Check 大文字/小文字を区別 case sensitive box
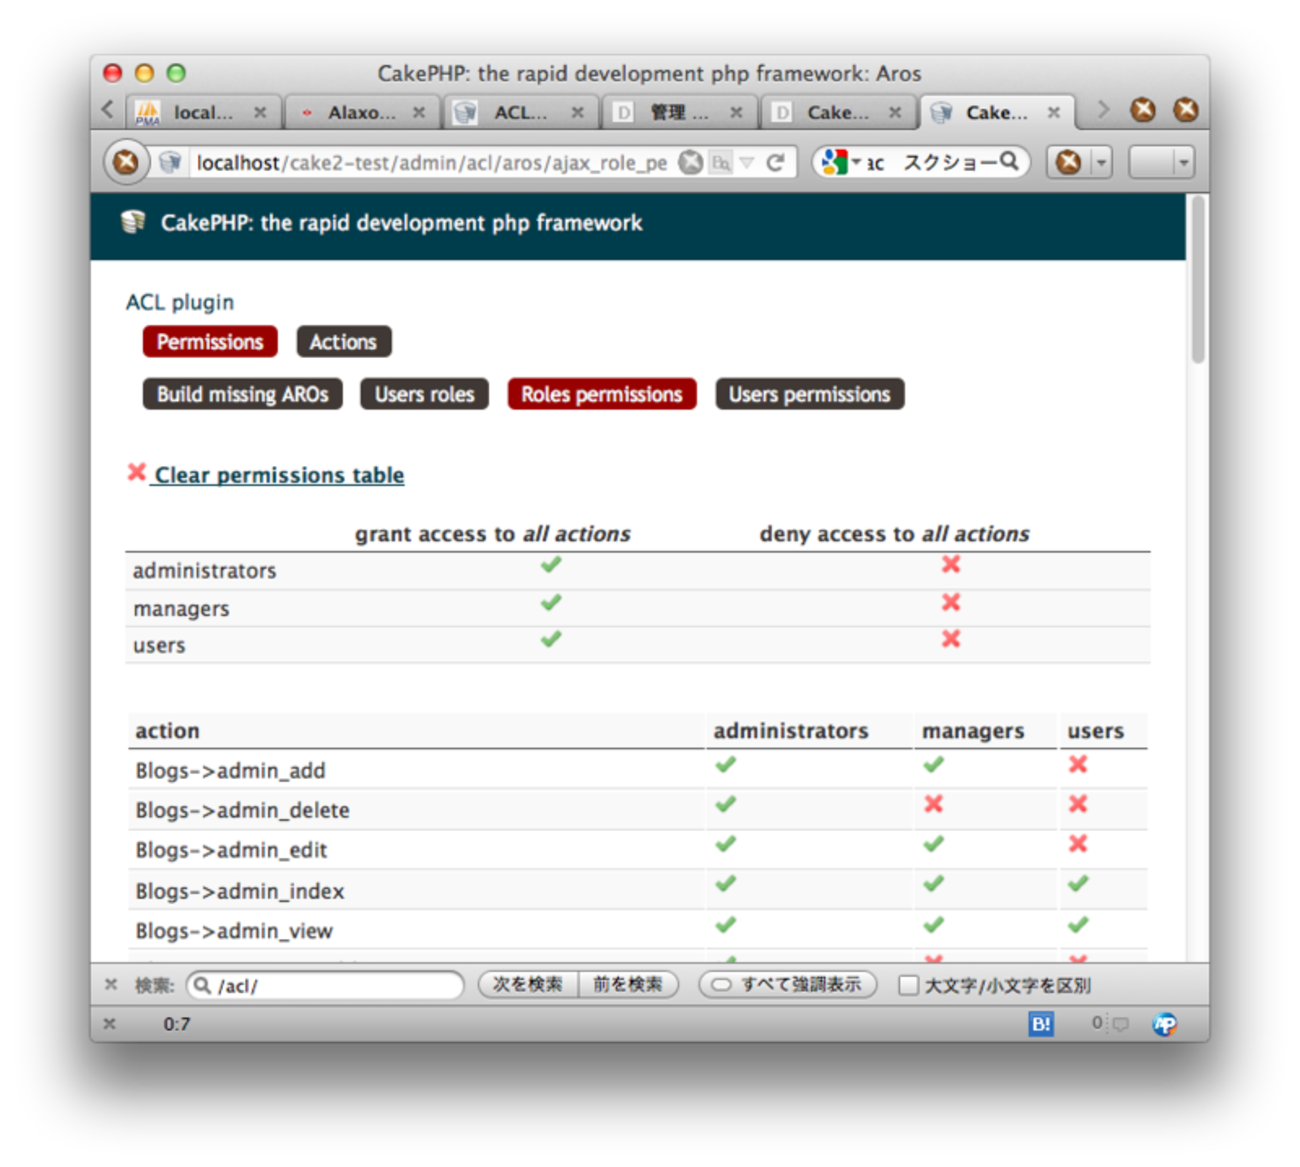Image resolution: width=1300 pixels, height=1167 pixels. tap(907, 986)
